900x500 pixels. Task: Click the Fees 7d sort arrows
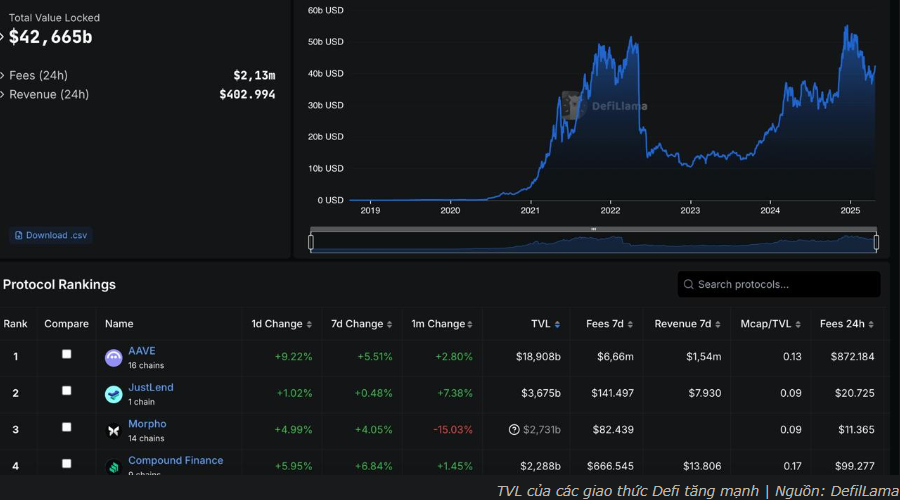point(630,324)
